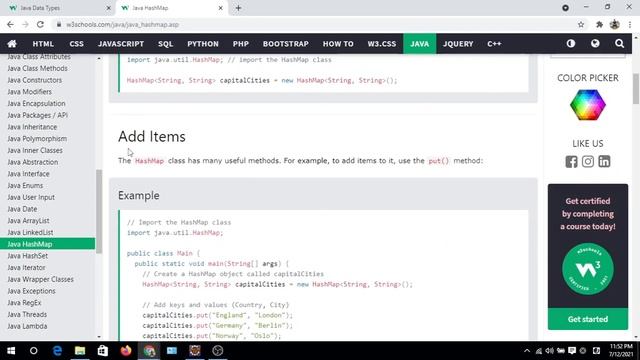This screenshot has height=360, width=640.
Task: Open JAVASCRIPT tutorial in top nav
Action: [x=121, y=44]
